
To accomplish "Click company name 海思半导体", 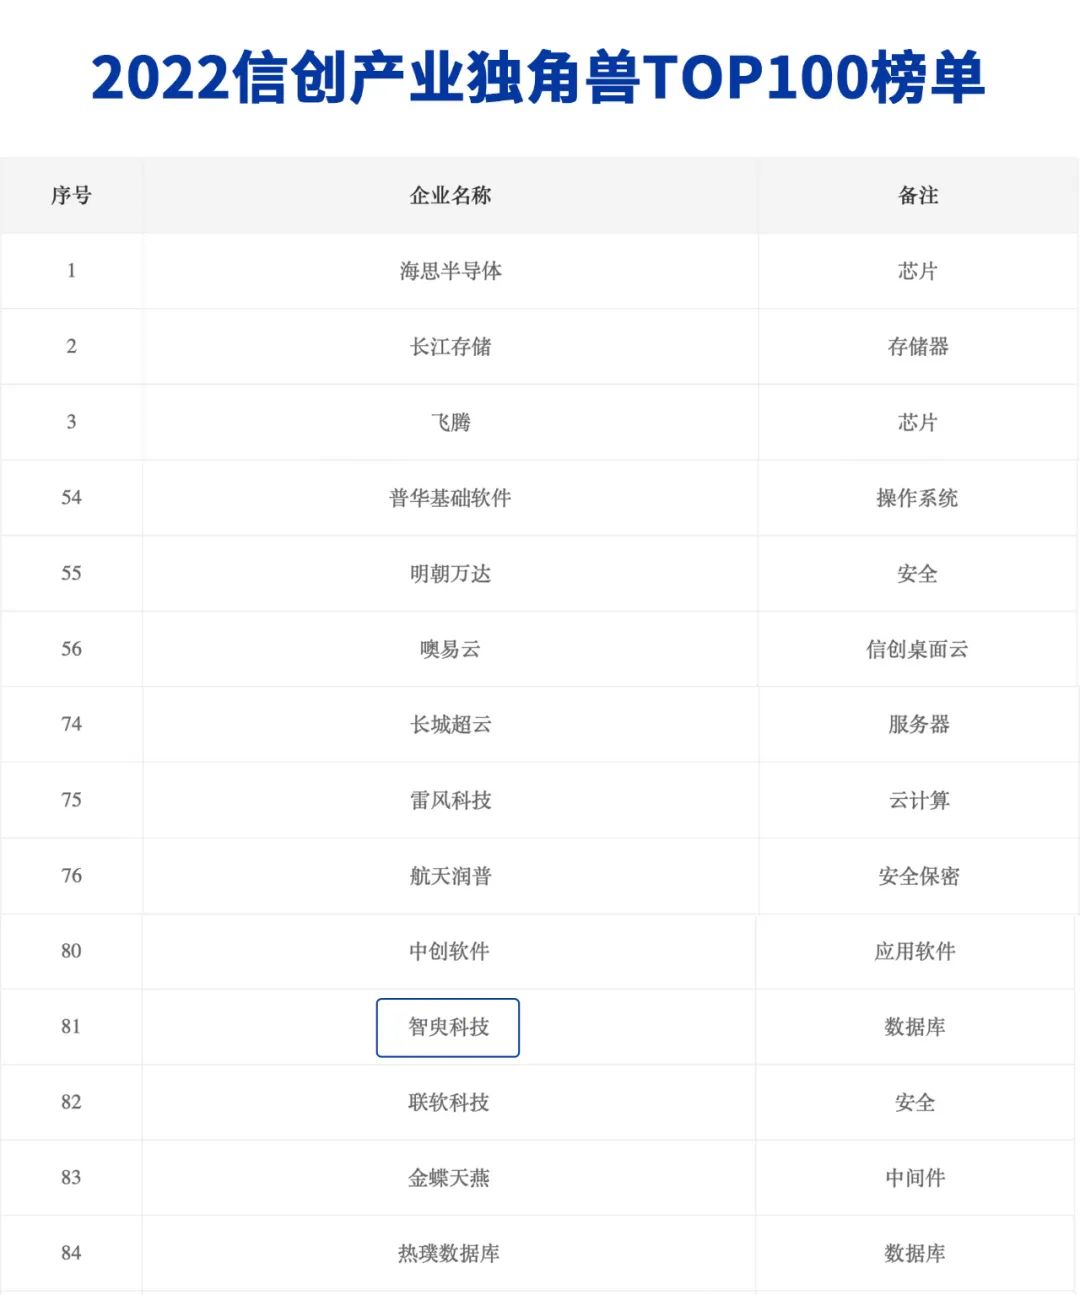I will [x=450, y=271].
